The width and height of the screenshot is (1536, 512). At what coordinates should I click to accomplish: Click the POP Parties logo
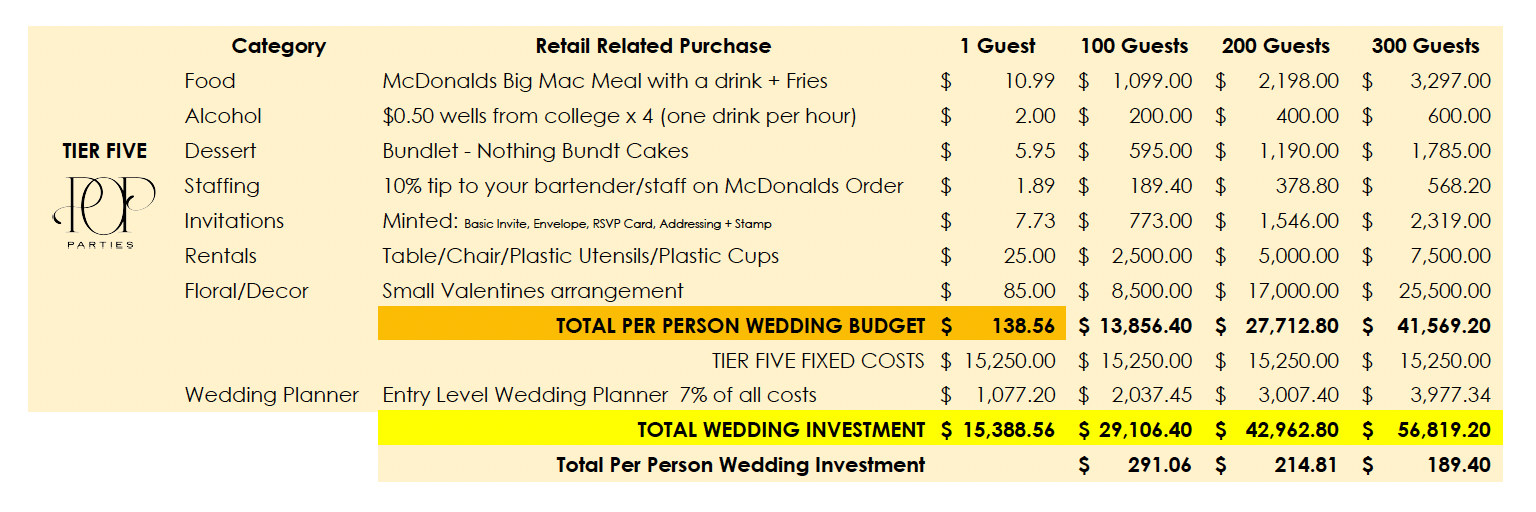(104, 211)
